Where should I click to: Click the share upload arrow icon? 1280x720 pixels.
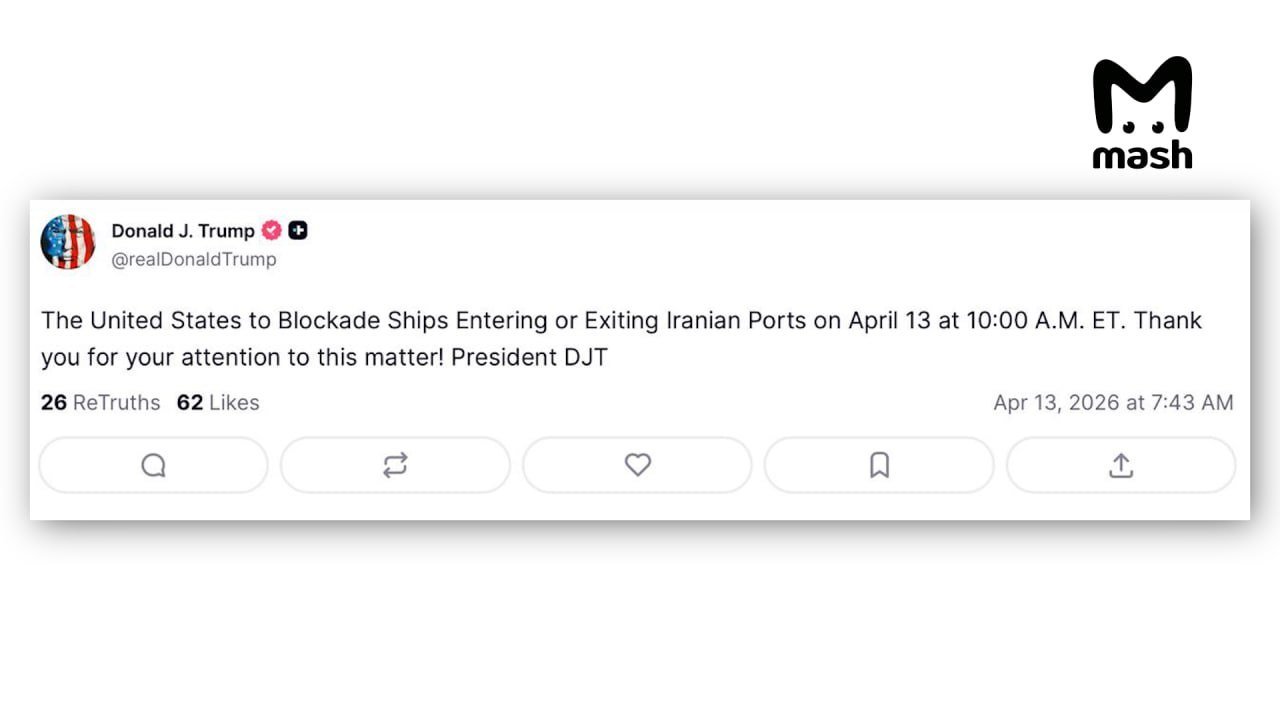click(1121, 465)
